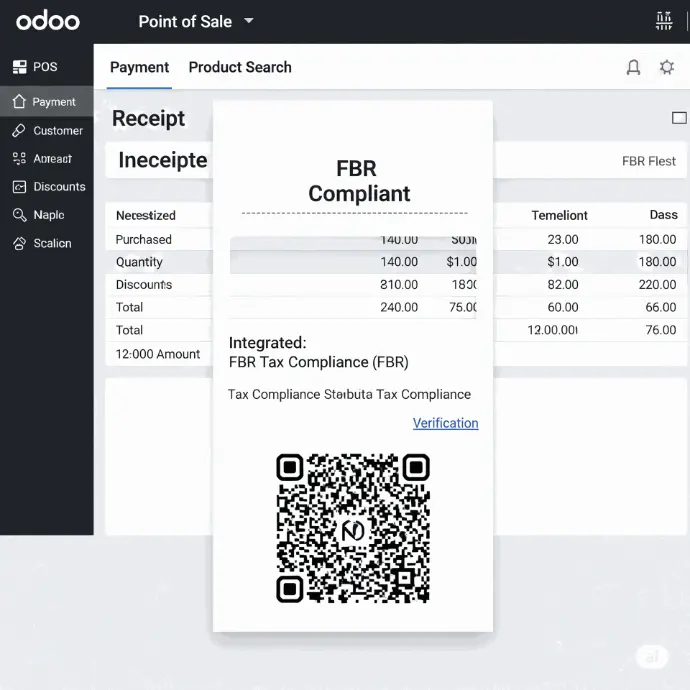Open Discounts in the sidebar
The image size is (690, 690).
(47, 187)
